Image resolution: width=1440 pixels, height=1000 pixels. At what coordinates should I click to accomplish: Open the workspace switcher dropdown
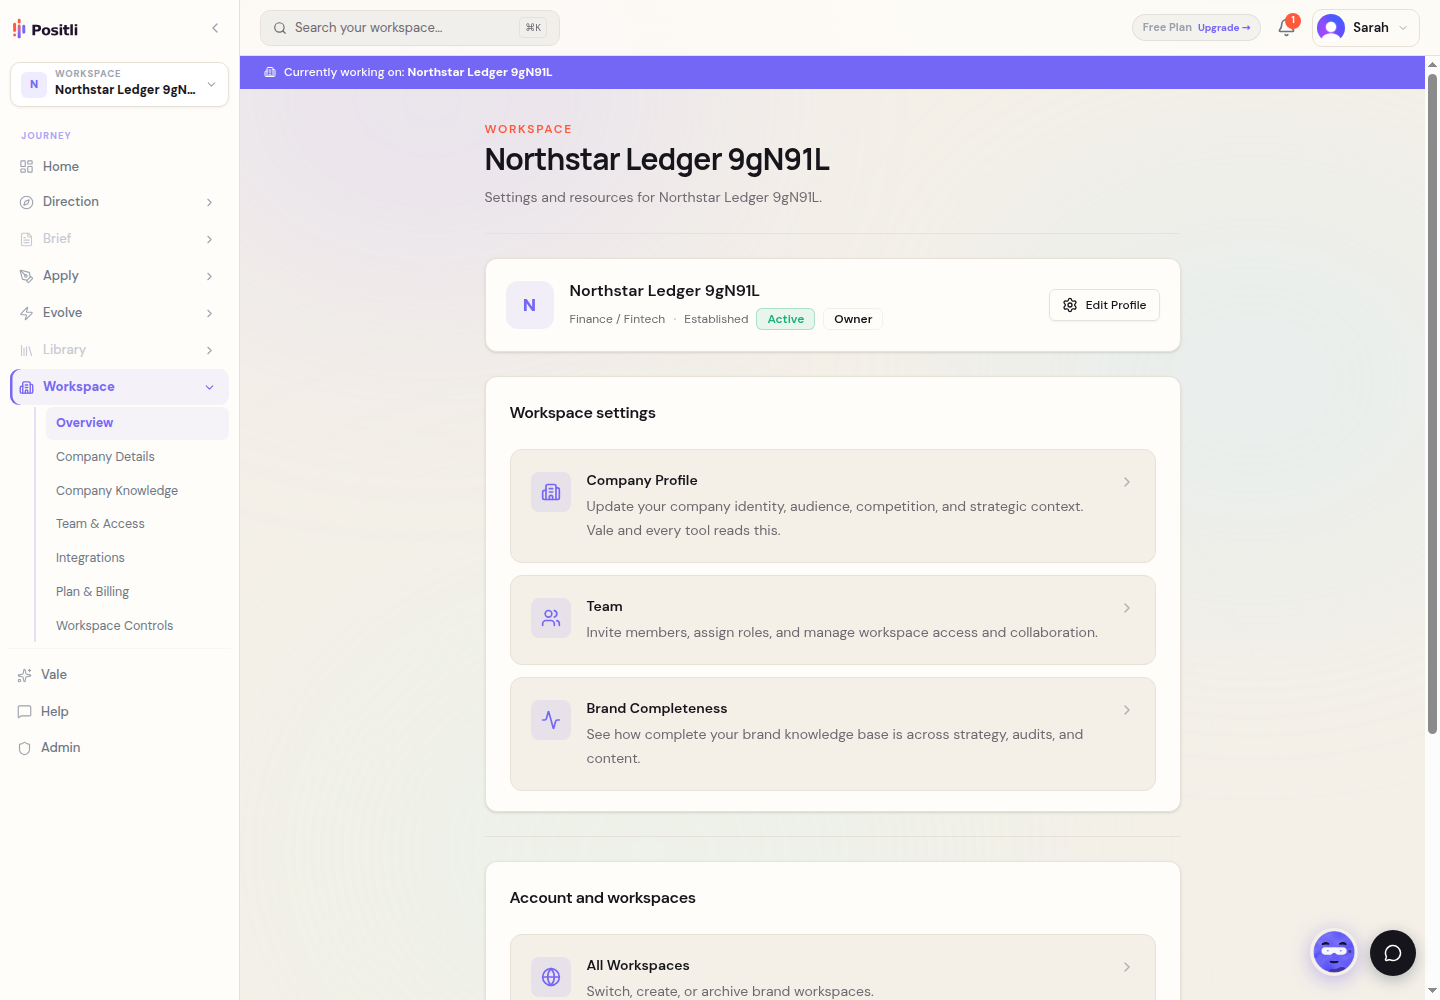click(x=119, y=84)
